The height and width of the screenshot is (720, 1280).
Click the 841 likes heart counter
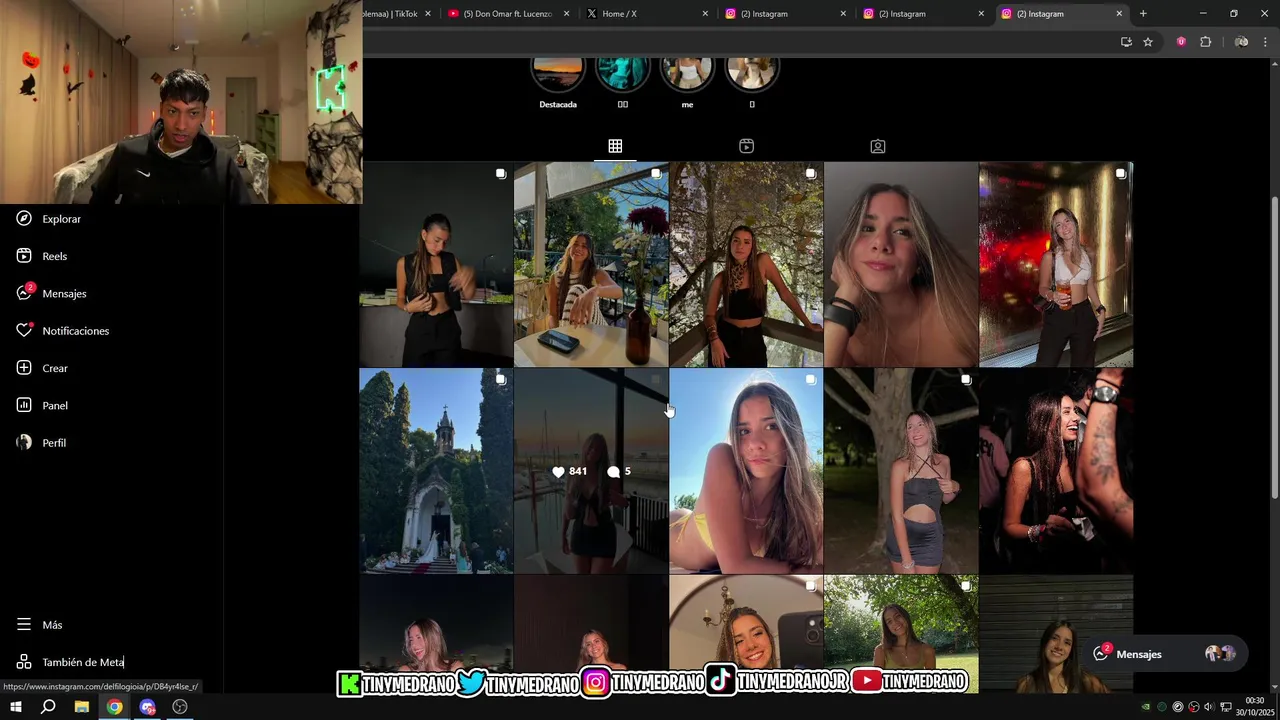click(570, 471)
